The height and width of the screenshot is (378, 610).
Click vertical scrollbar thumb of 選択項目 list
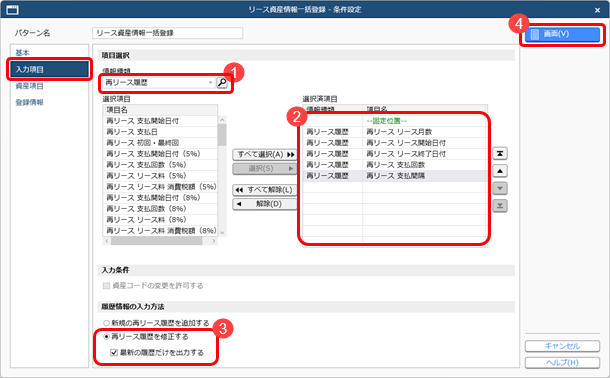coord(222,135)
